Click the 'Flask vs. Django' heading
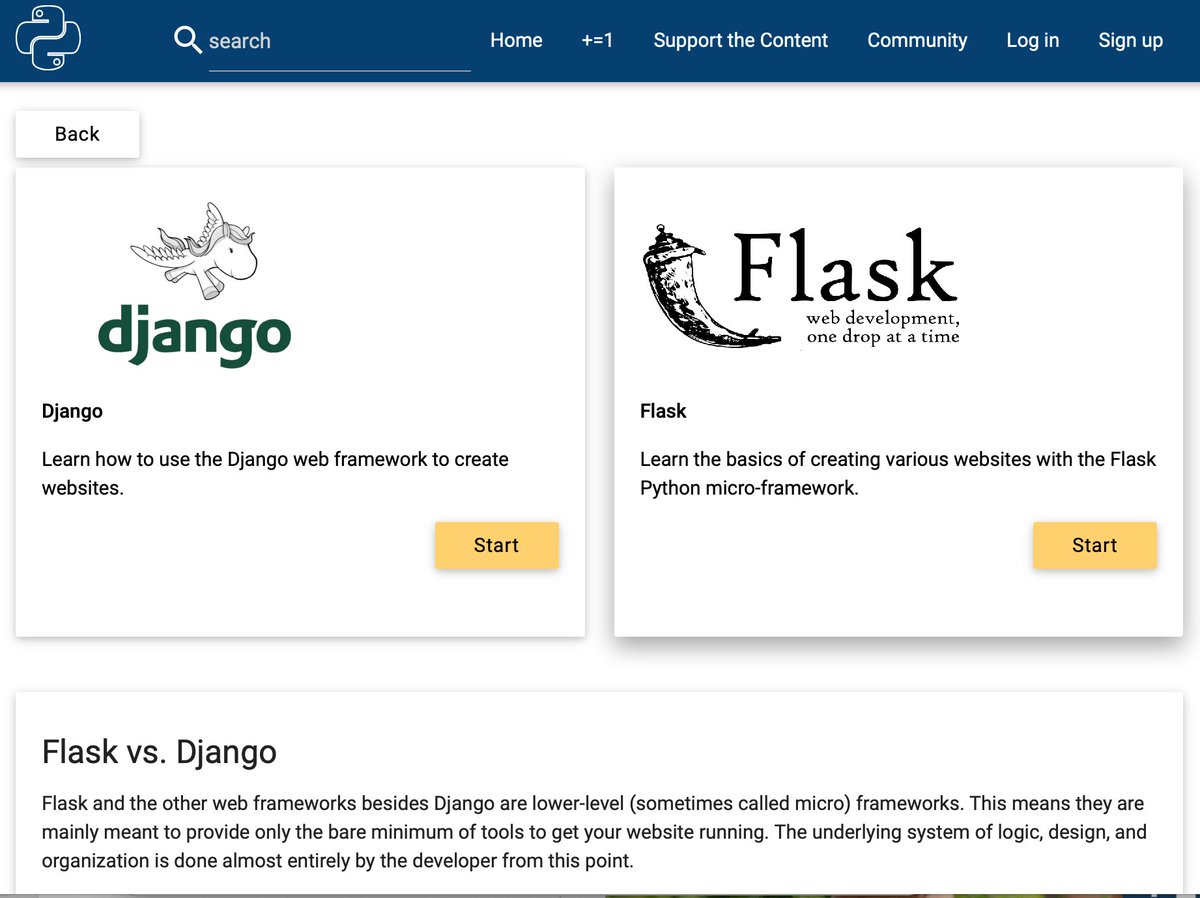 [159, 752]
